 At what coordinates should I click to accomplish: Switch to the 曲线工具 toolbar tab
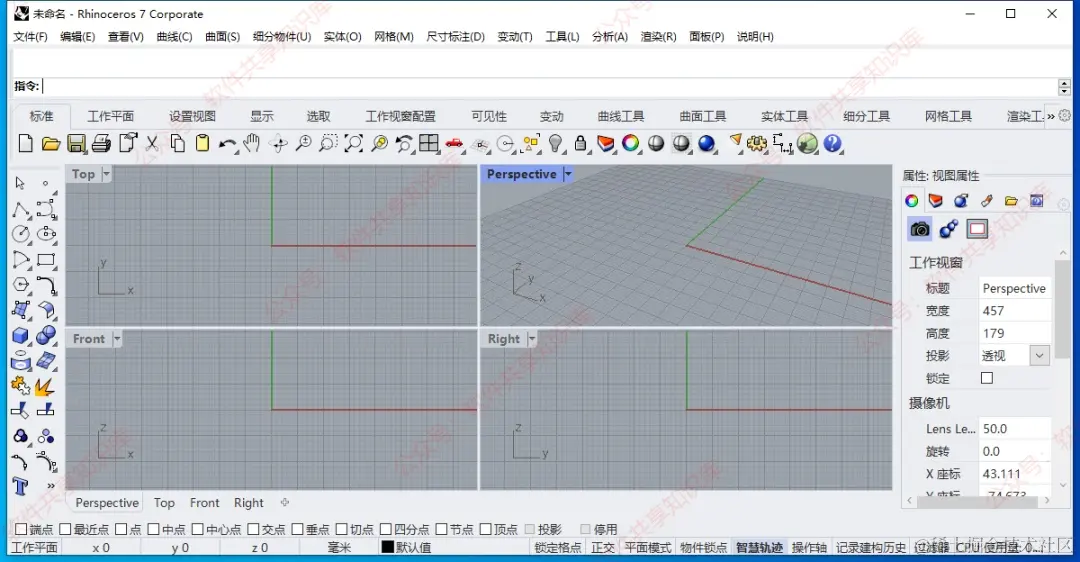(x=621, y=116)
